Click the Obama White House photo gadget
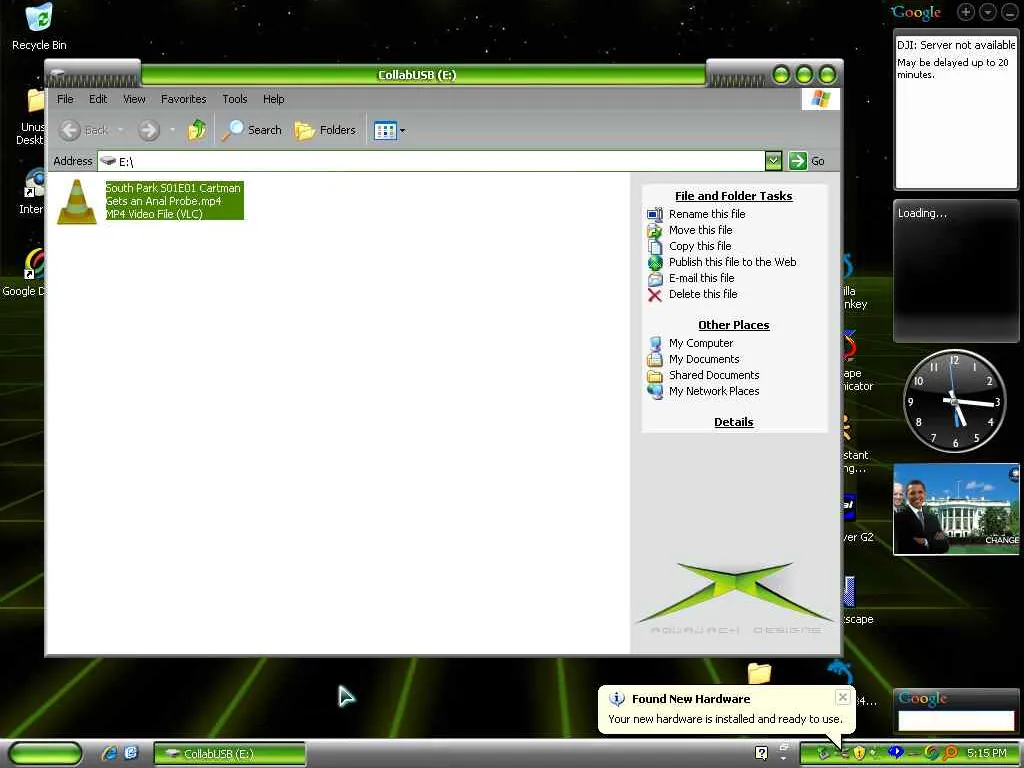1024x768 pixels. coord(956,509)
